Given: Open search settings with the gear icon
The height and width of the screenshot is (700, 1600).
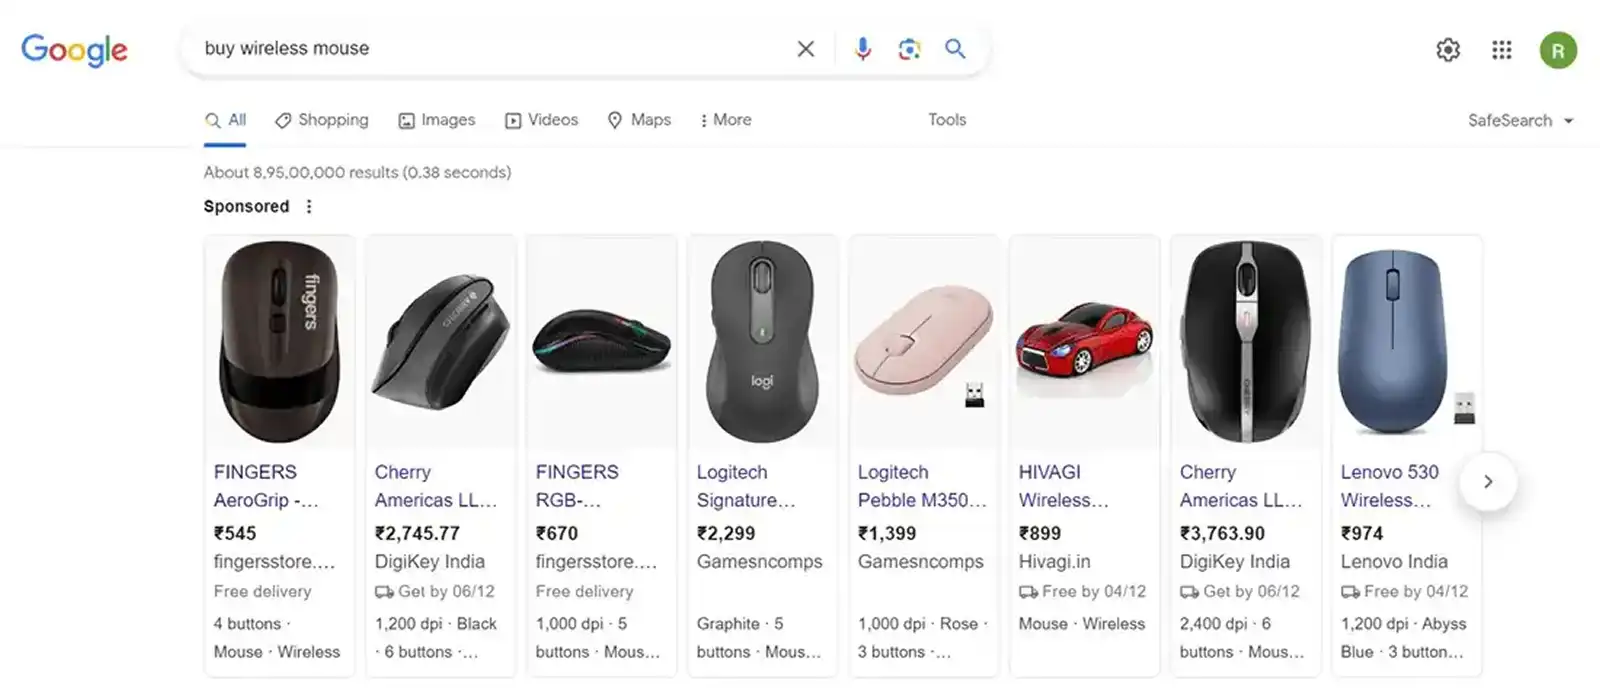Looking at the screenshot, I should (x=1447, y=49).
